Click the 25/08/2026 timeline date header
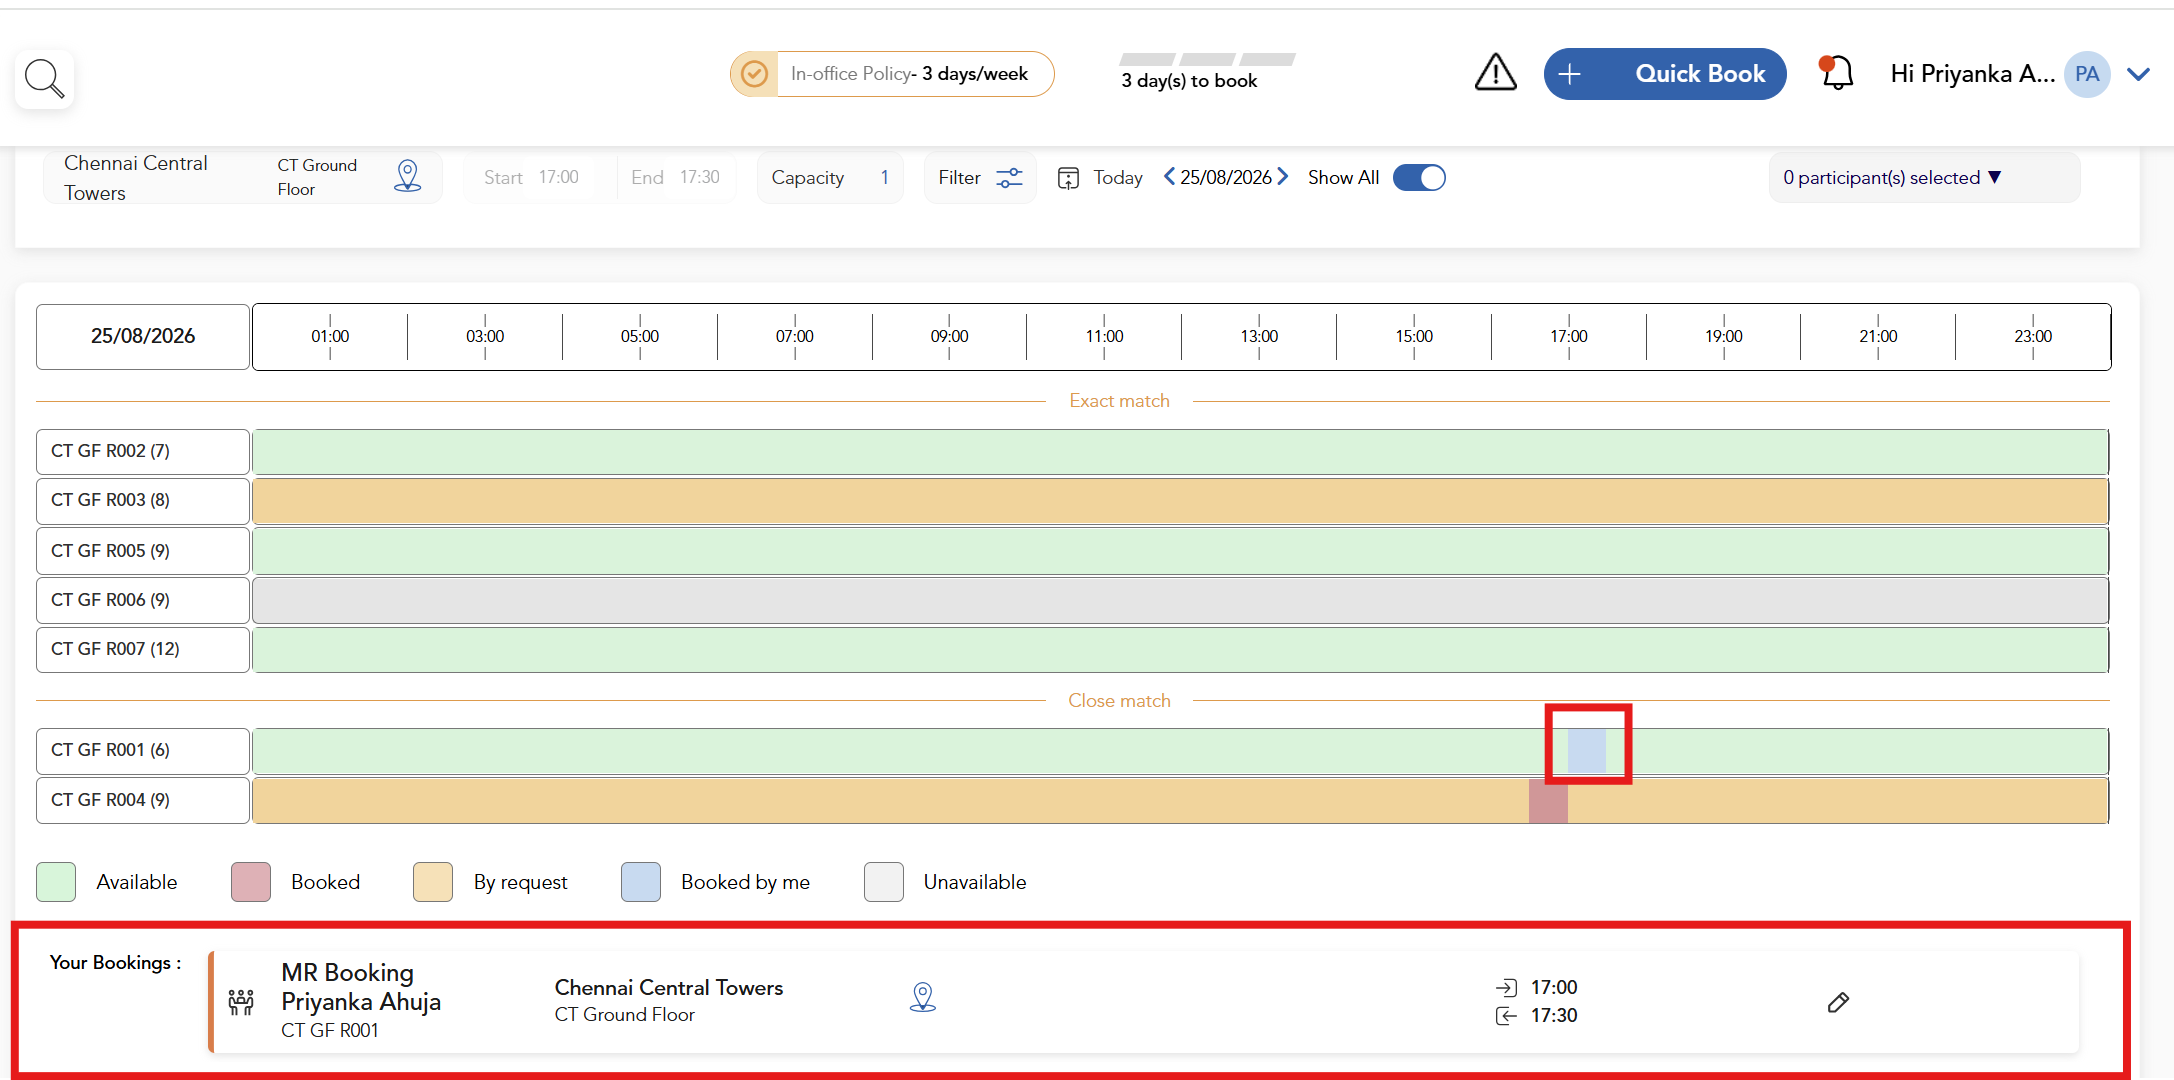 pos(143,337)
